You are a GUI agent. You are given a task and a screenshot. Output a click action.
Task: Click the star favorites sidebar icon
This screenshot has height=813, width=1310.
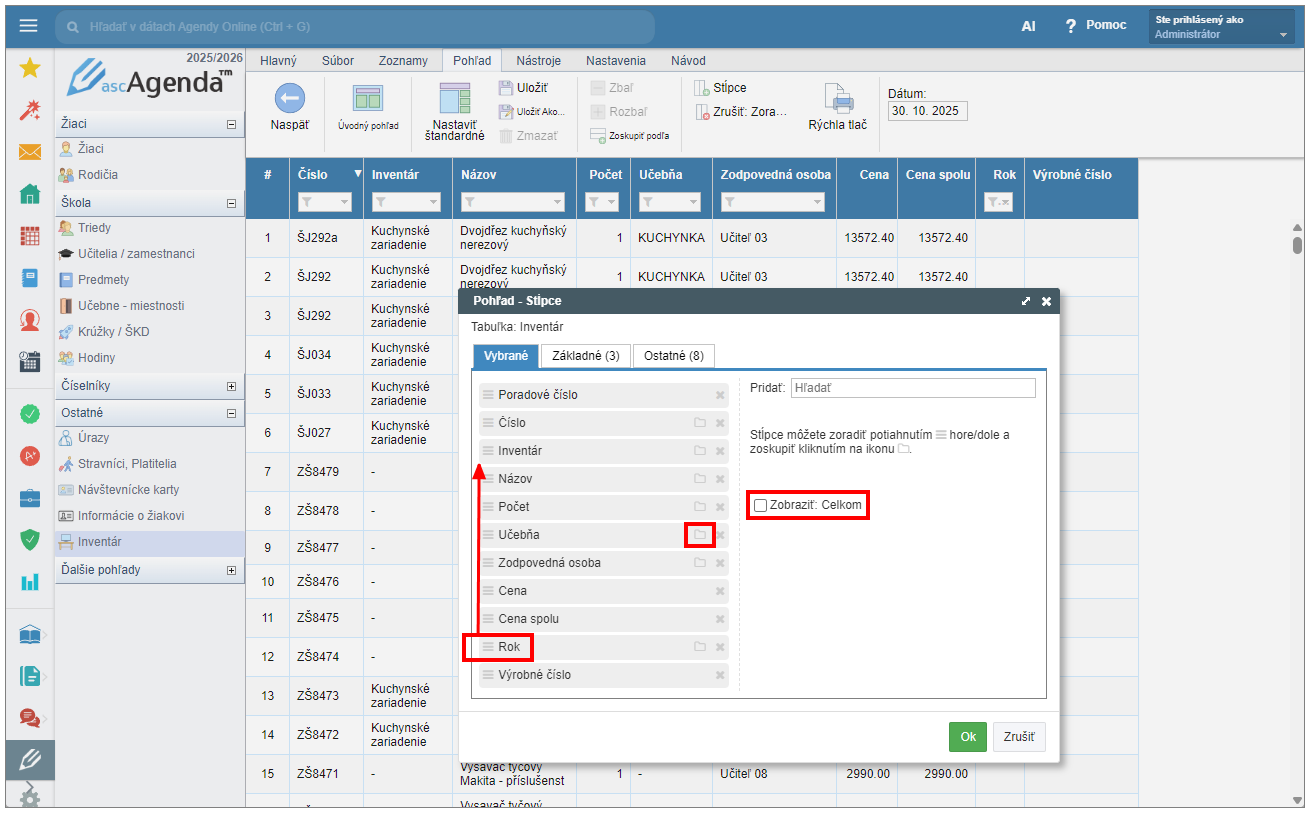tap(30, 68)
